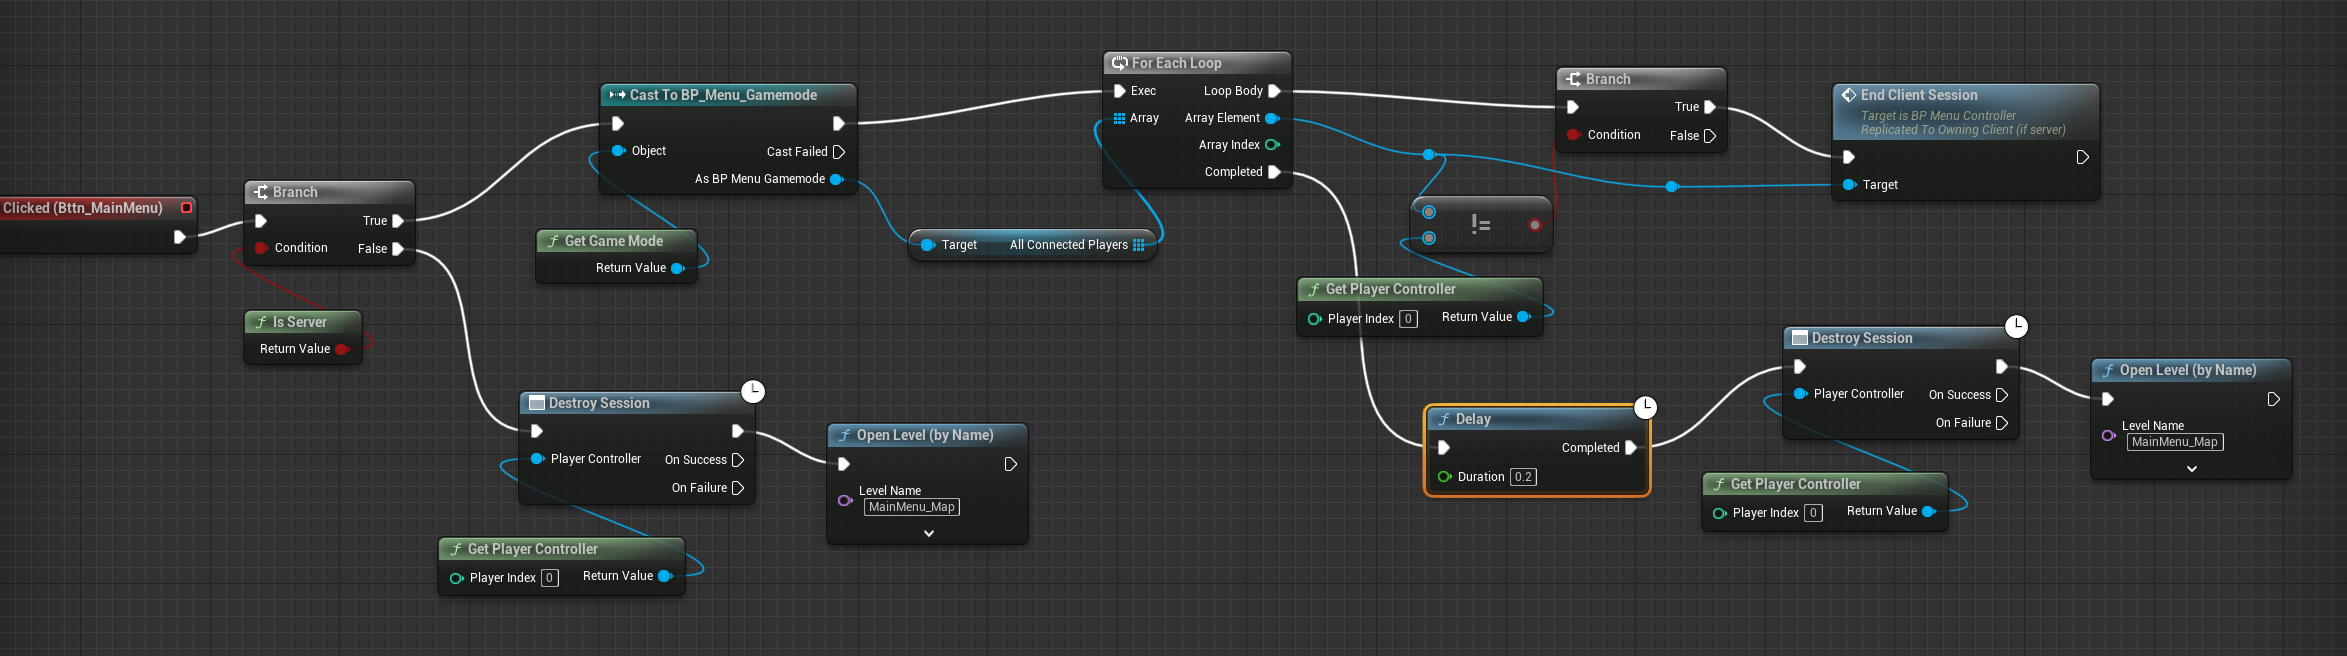Click the All Connected Players array pin
The image size is (2347, 656).
click(1138, 245)
